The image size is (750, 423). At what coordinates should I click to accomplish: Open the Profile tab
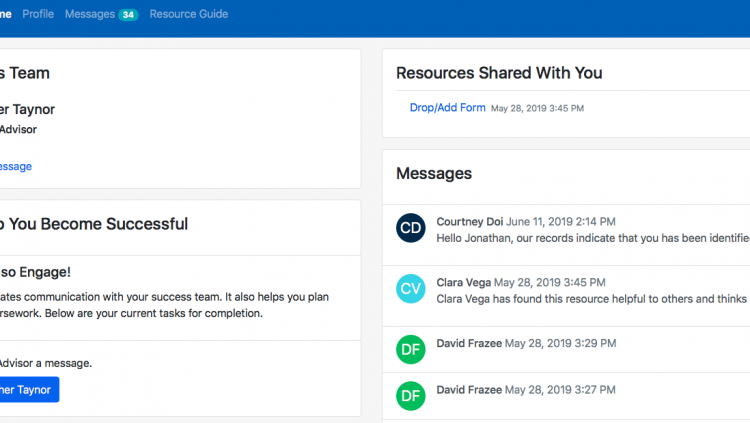(38, 14)
